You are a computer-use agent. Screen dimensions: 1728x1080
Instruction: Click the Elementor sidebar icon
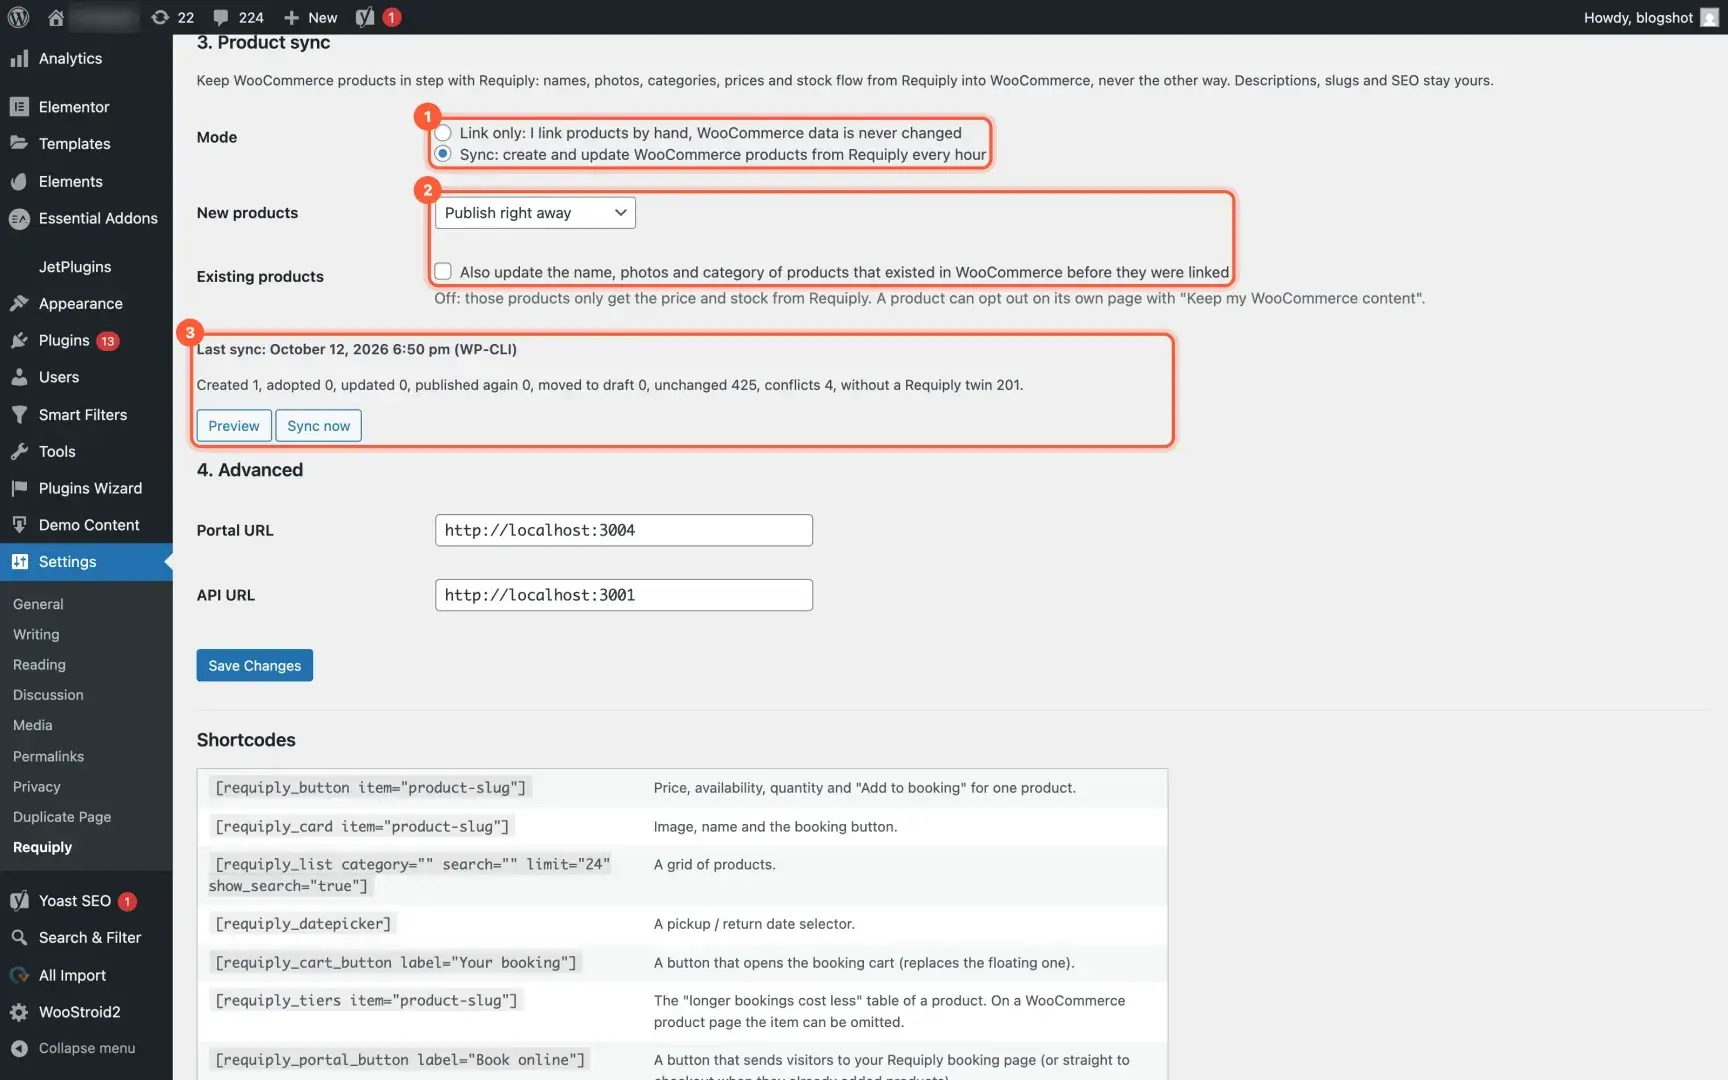coord(19,106)
